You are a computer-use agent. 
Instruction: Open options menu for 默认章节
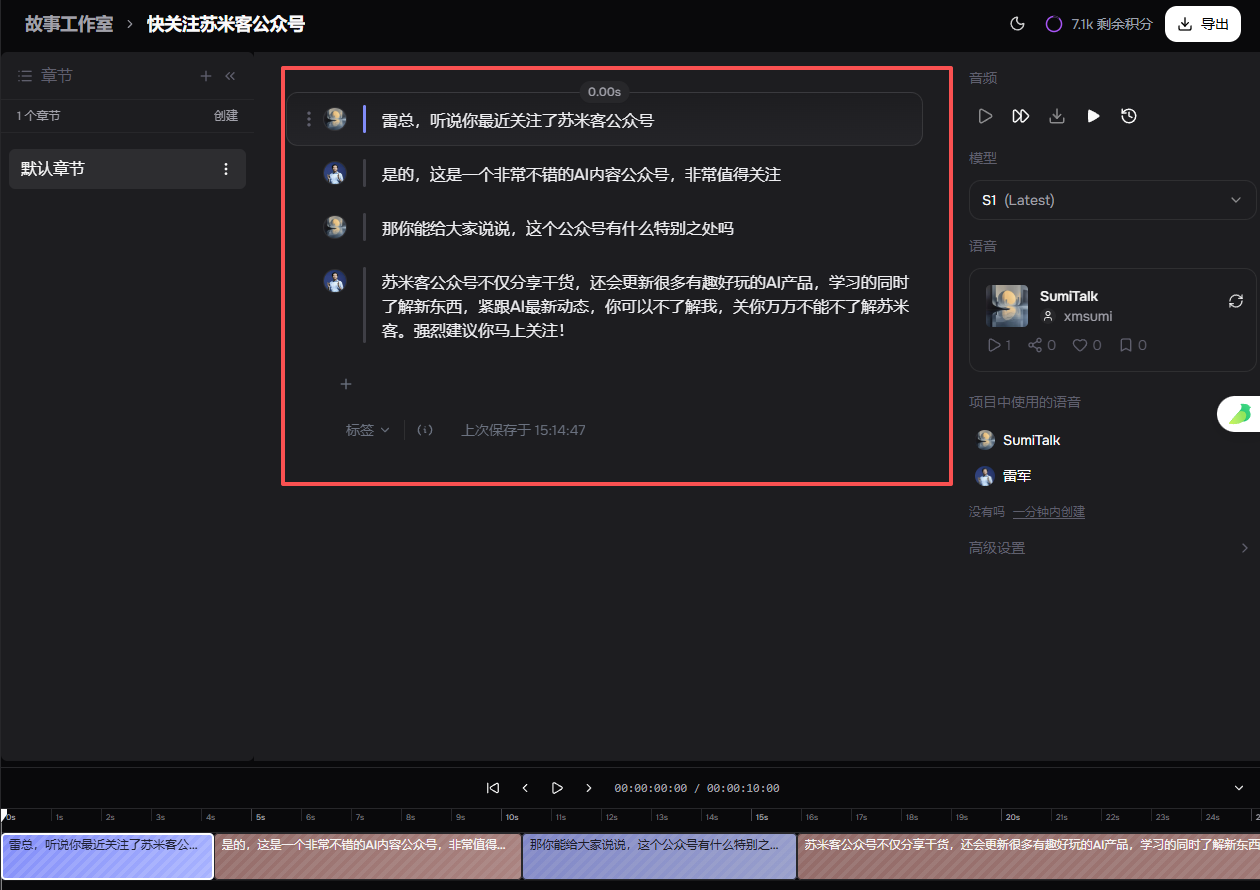coord(226,169)
